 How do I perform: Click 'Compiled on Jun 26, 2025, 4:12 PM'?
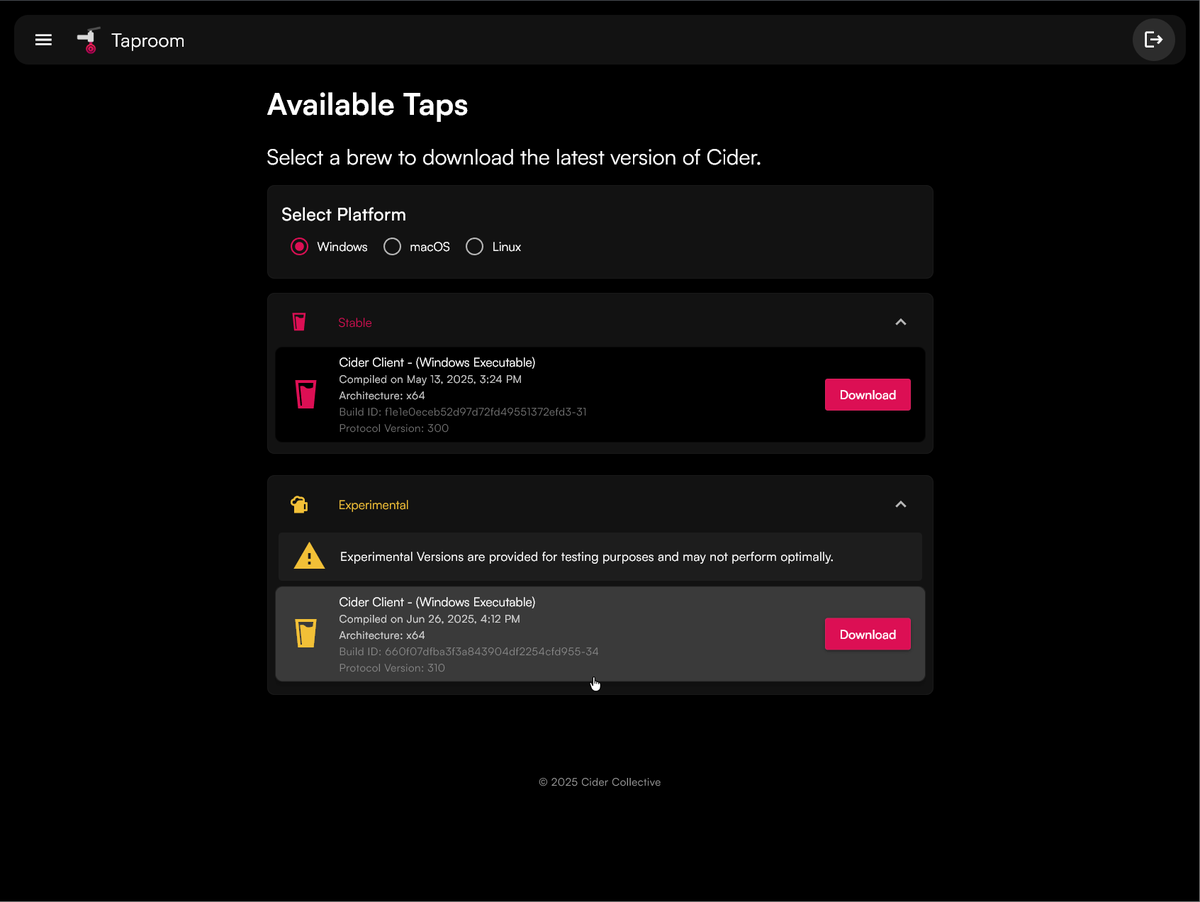tap(429, 619)
